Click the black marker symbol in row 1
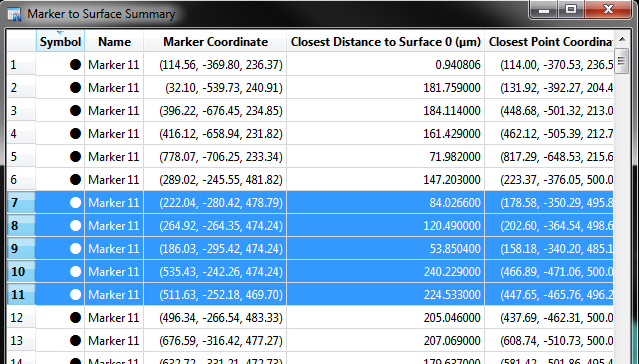 point(75,65)
